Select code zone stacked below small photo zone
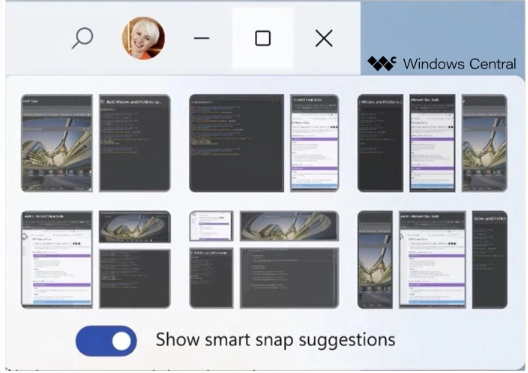Screen dimensions: 528x373 click(135, 279)
